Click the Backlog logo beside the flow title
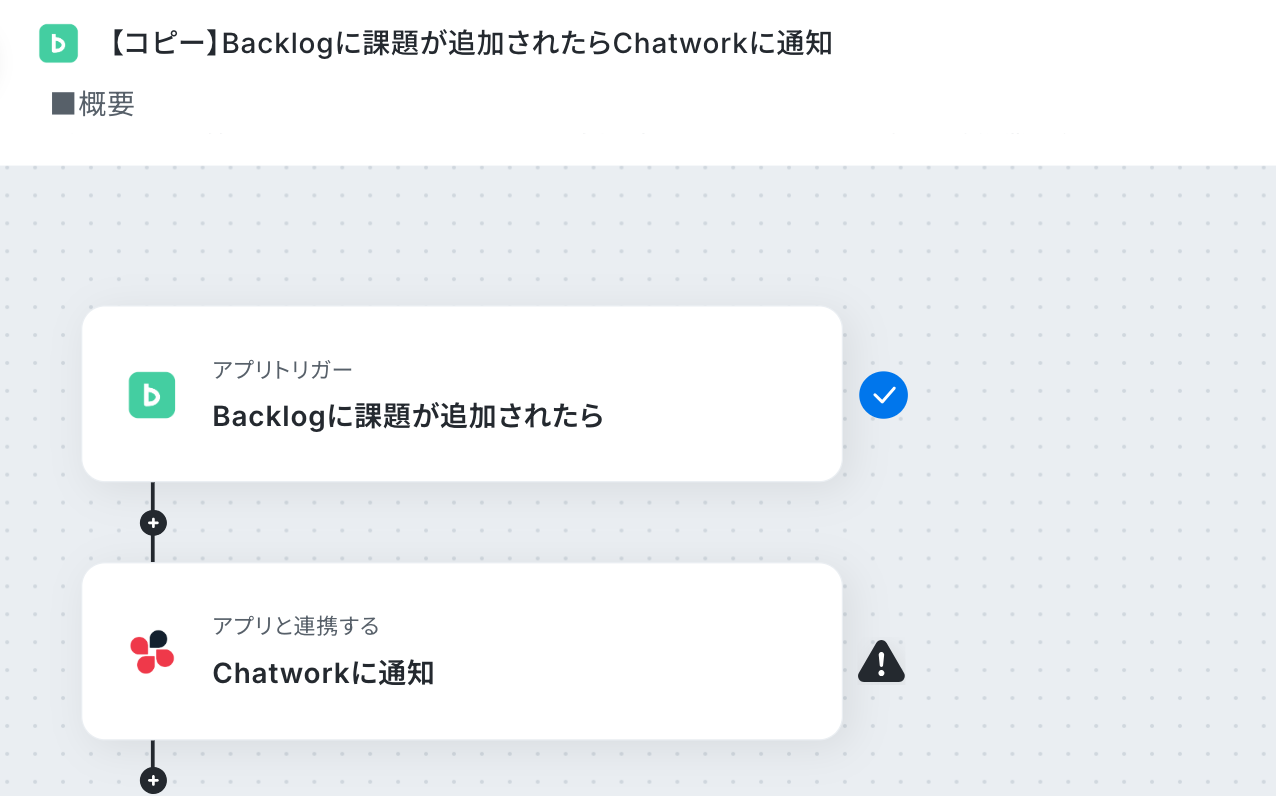The image size is (1276, 796). pyautogui.click(x=58, y=43)
